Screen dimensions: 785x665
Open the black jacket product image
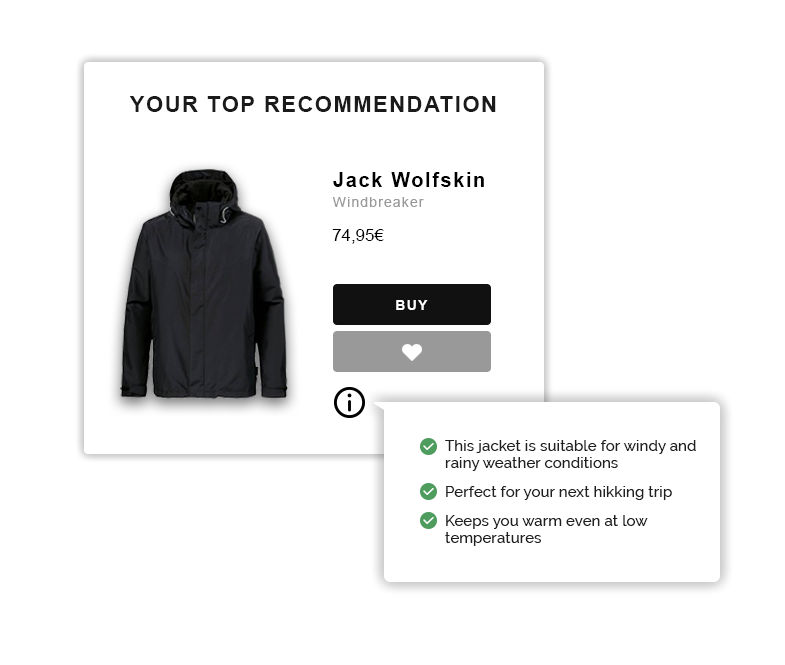pyautogui.click(x=203, y=290)
